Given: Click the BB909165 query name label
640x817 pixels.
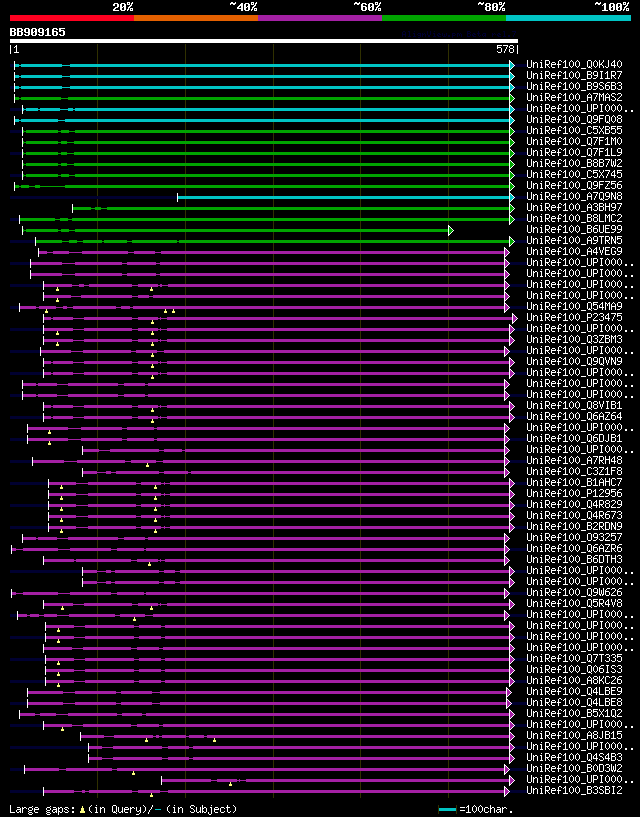Looking at the screenshot, I should (x=38, y=32).
